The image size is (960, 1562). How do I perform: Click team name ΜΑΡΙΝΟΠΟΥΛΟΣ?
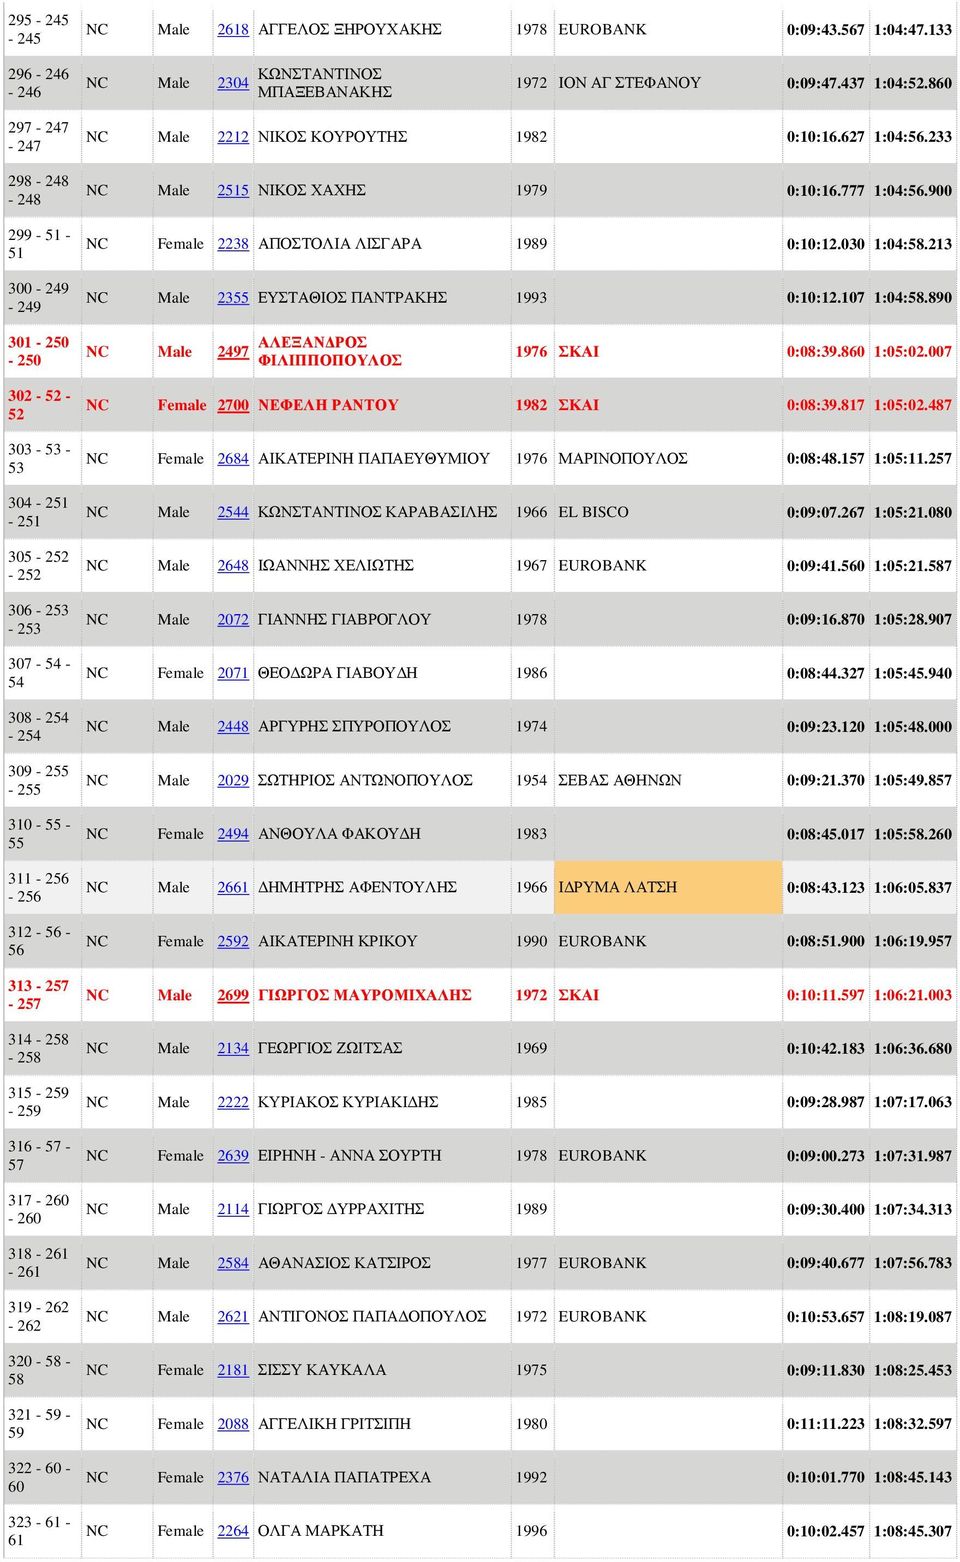623,459
